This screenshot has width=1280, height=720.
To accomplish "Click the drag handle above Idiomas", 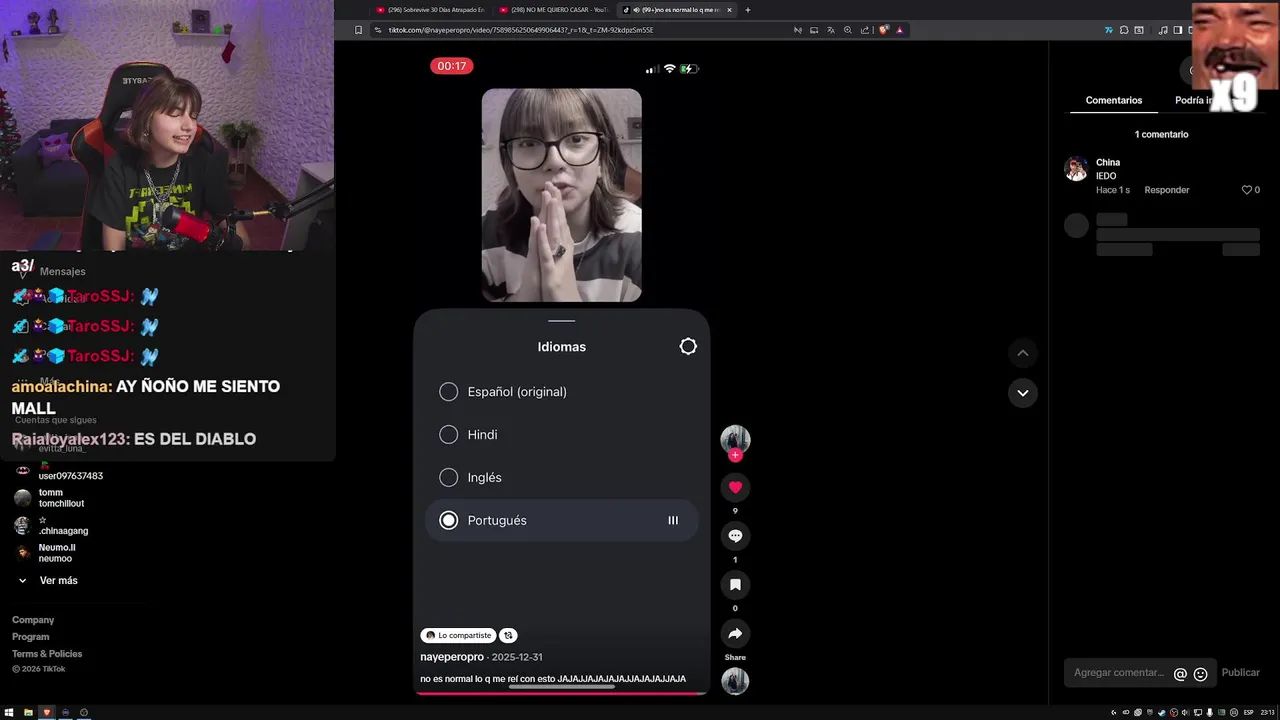I will click(x=562, y=321).
